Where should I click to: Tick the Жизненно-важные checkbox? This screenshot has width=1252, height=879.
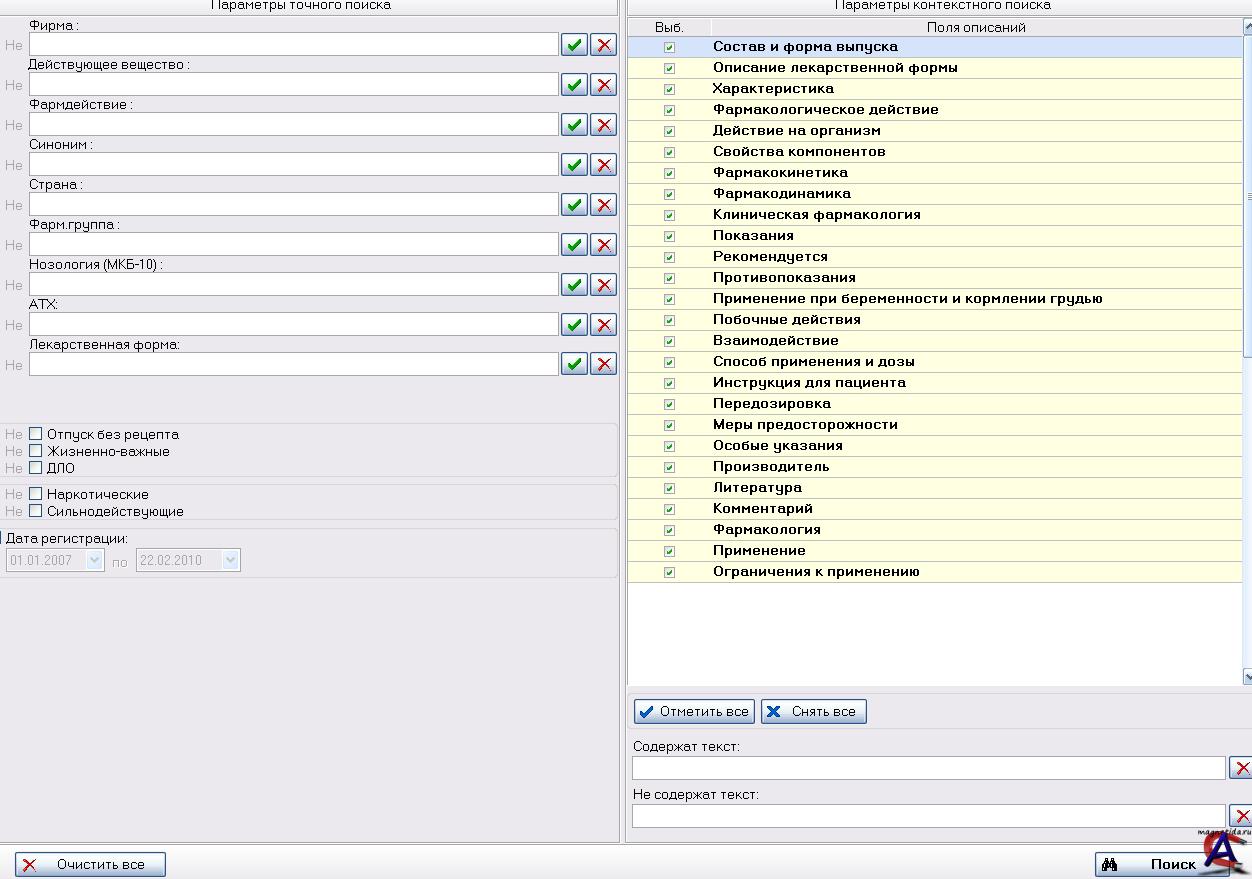coord(36,451)
